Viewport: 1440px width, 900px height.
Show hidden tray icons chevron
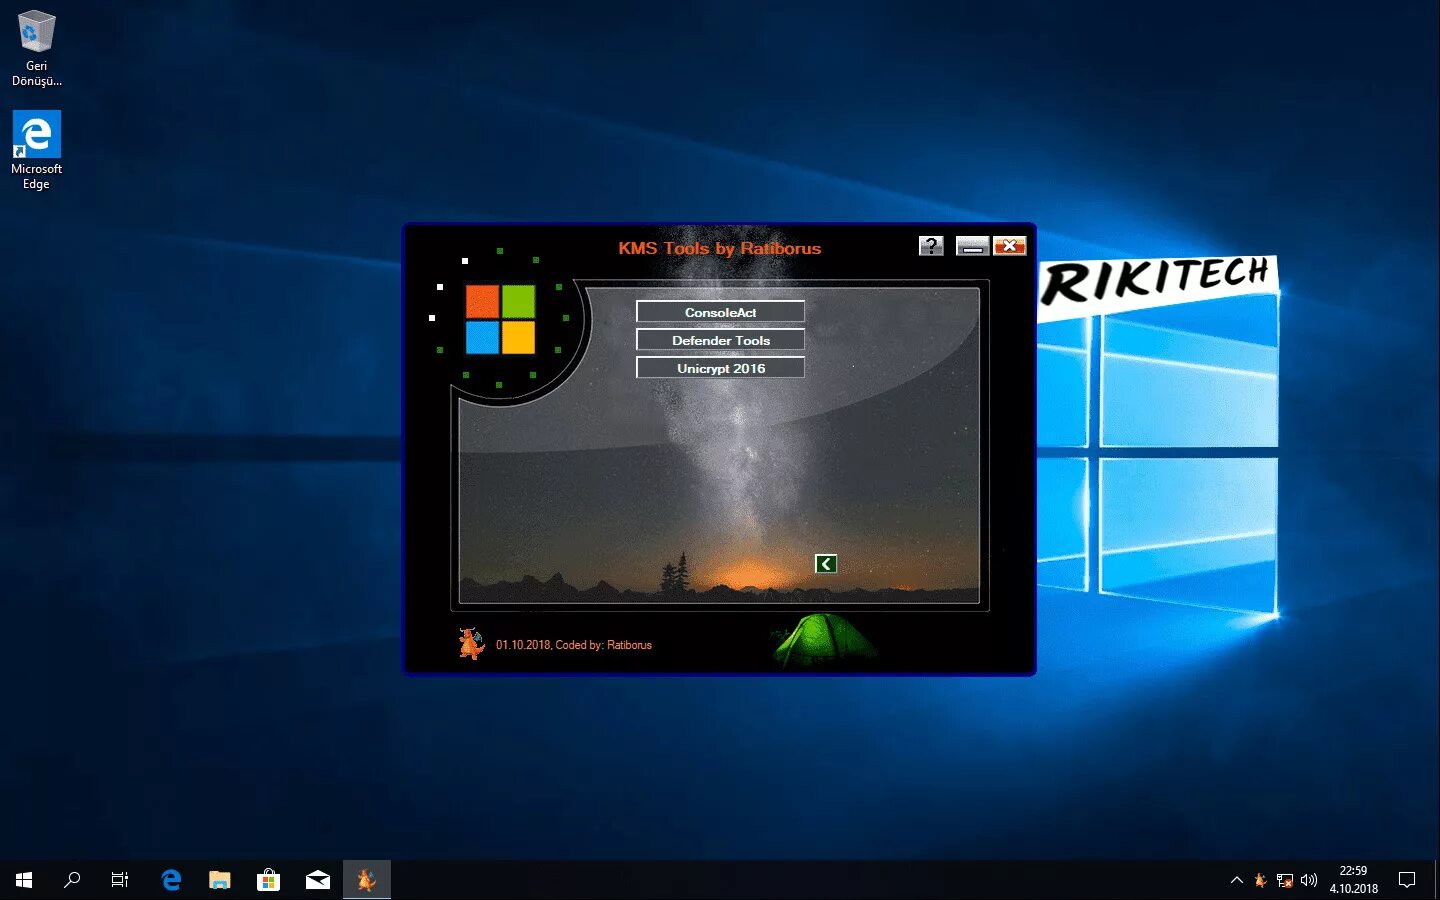pos(1237,880)
